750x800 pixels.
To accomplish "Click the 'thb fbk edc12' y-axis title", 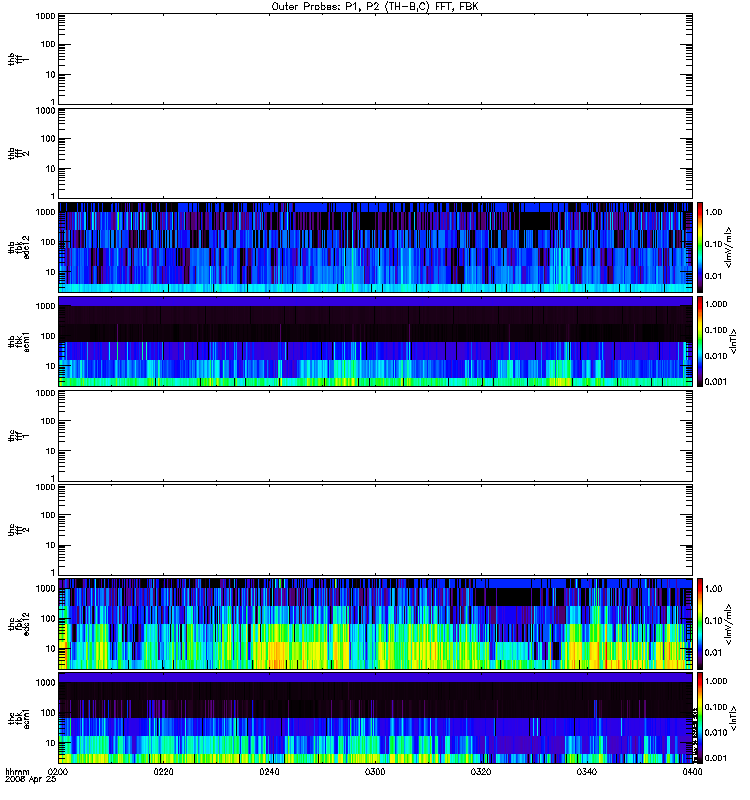I will point(18,247).
